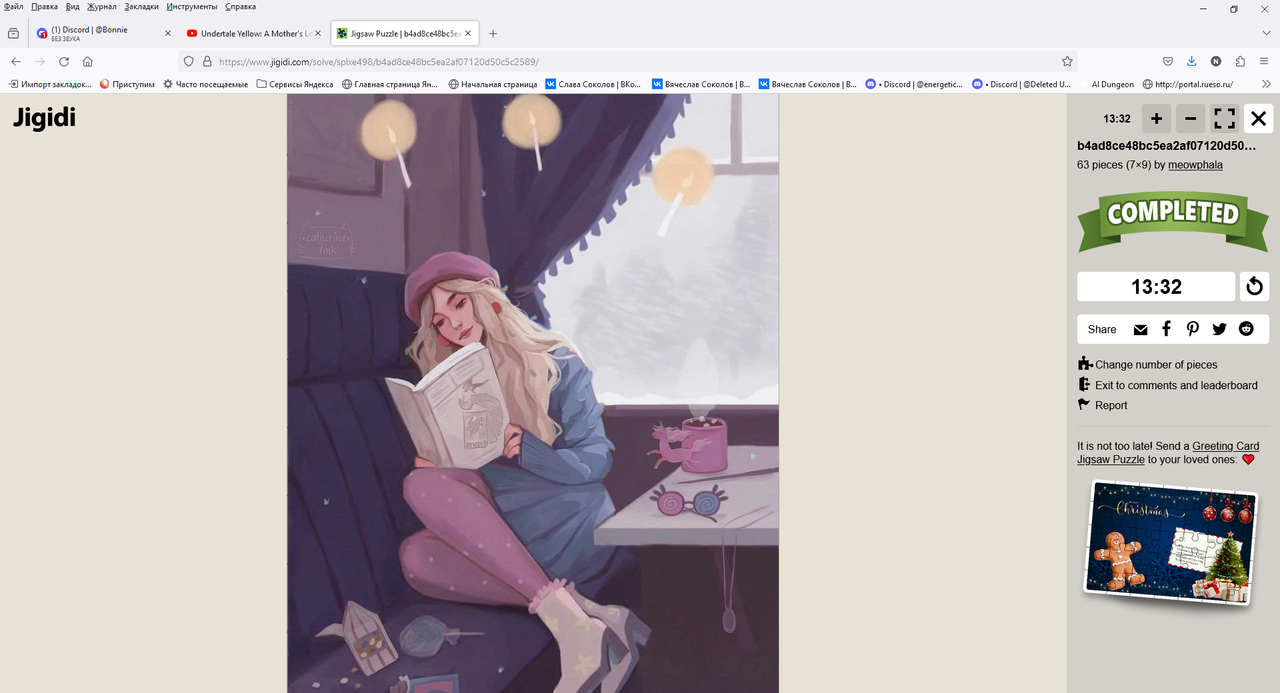This screenshot has height=693, width=1280.
Task: Close the Jigidi side panel with X
Action: point(1258,118)
